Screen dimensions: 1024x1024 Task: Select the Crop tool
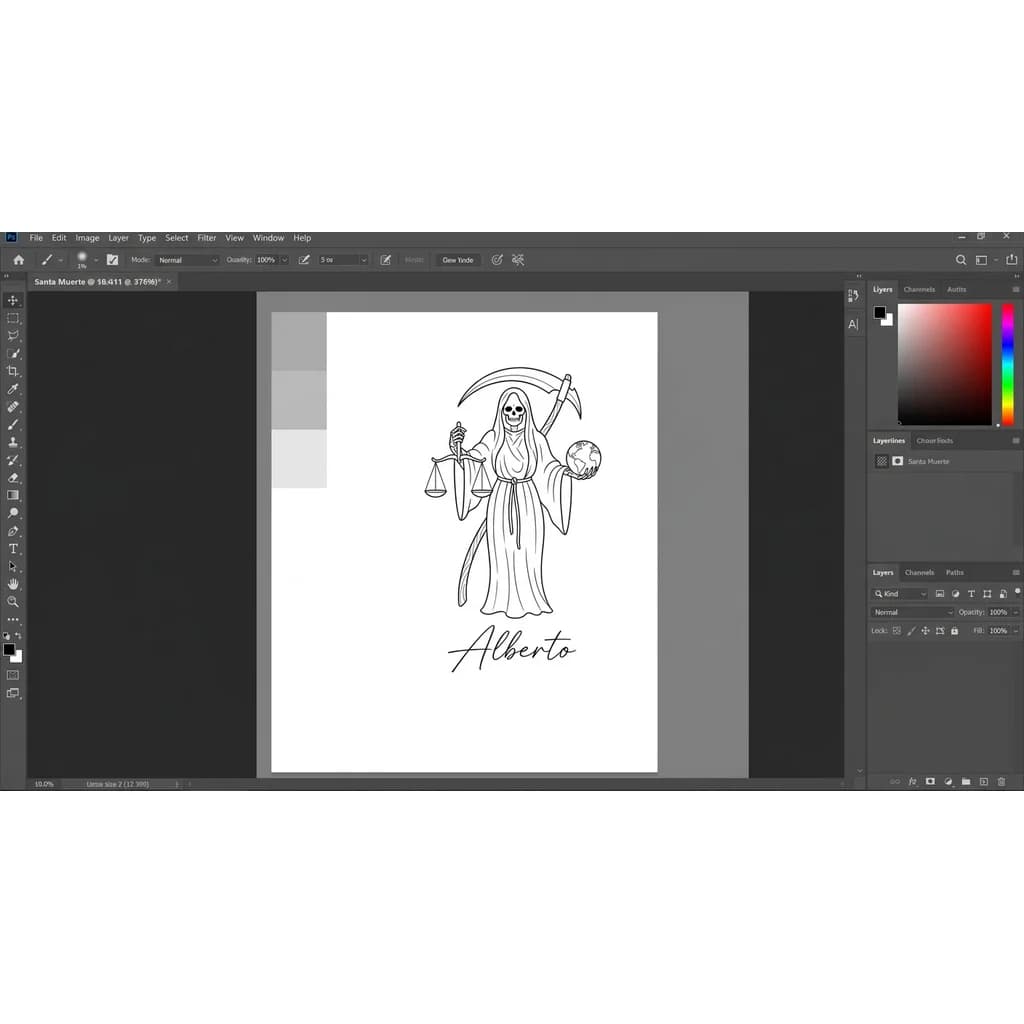point(12,371)
